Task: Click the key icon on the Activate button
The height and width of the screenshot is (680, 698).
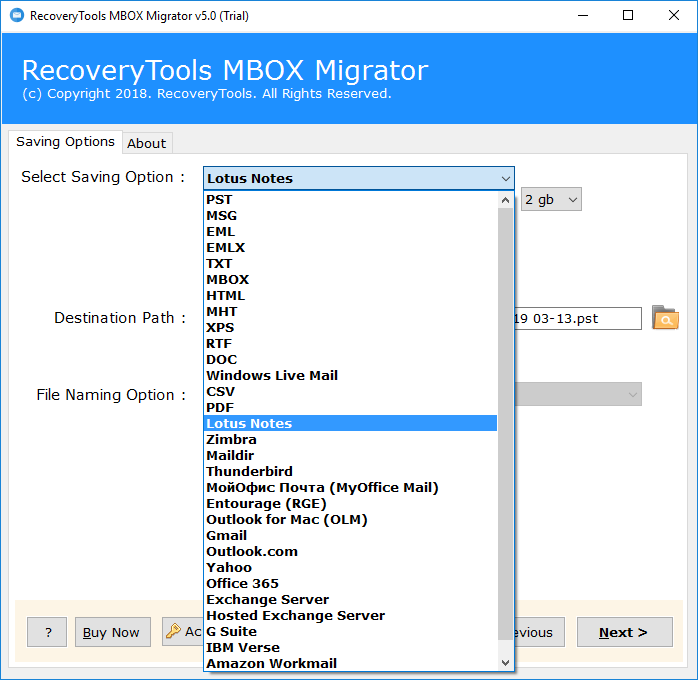Action: tap(173, 631)
